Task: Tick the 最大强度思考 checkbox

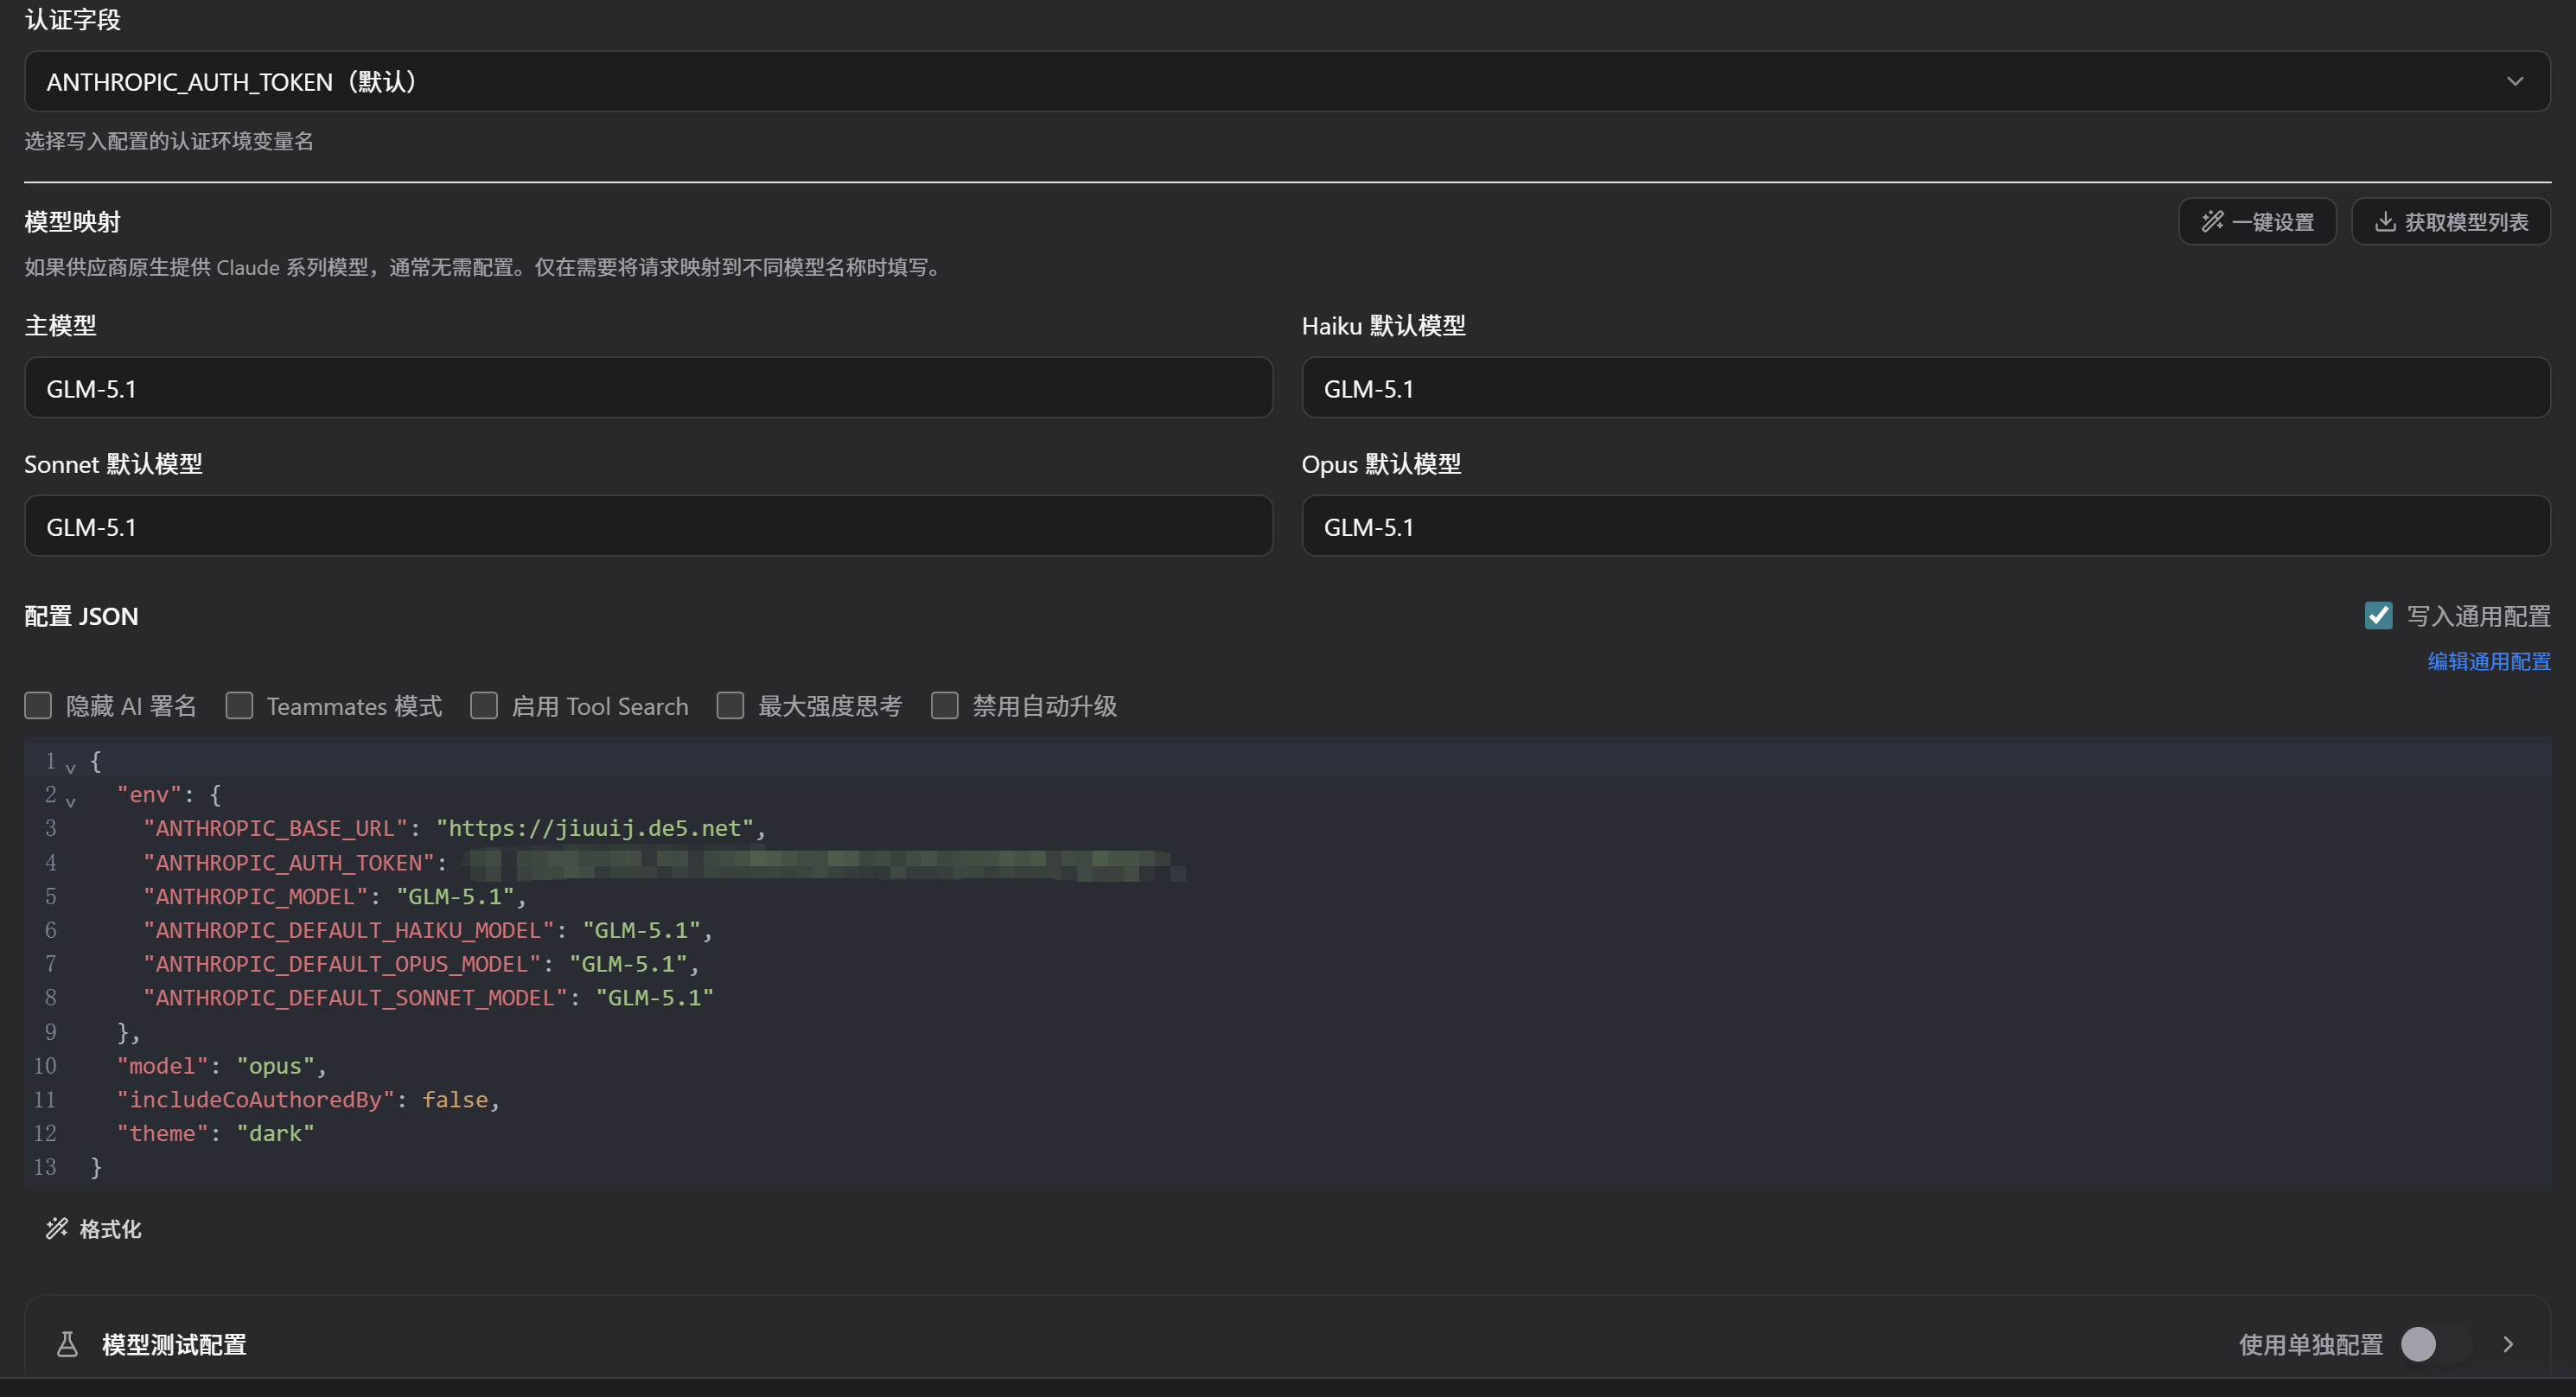Action: [x=730, y=706]
